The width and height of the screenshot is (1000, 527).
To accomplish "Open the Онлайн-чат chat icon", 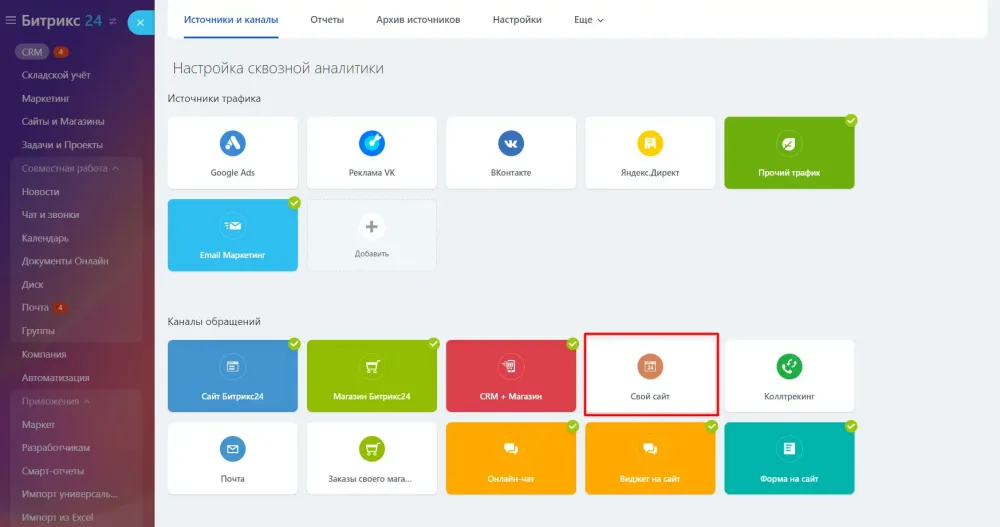I will pyautogui.click(x=511, y=449).
